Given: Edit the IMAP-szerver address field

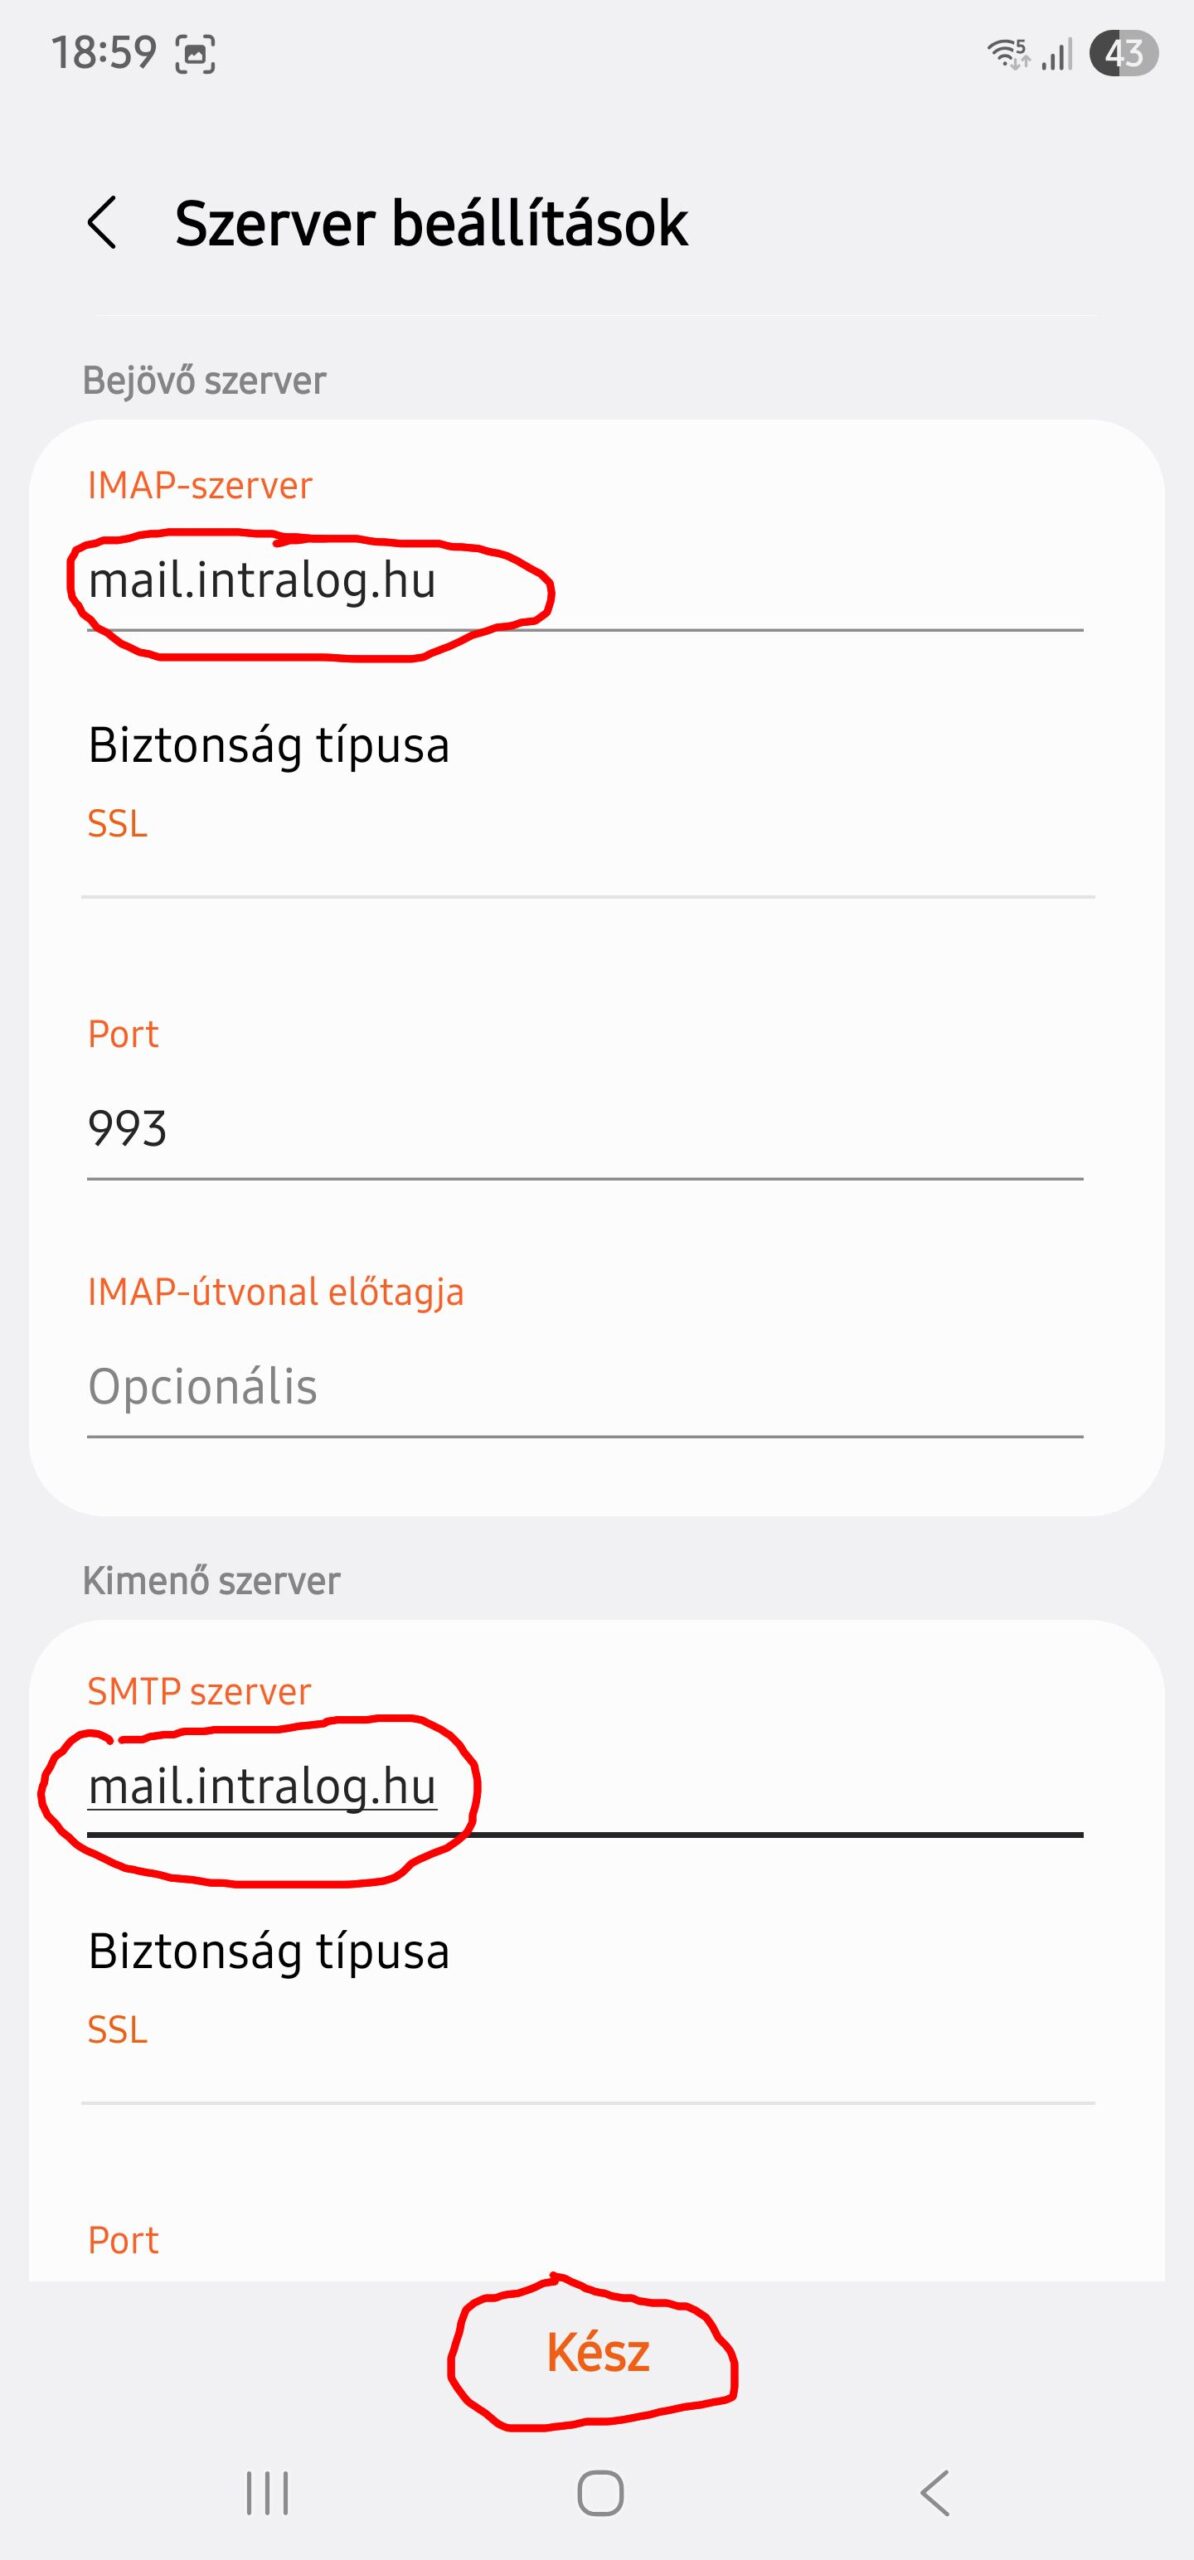Looking at the screenshot, I should coord(584,581).
